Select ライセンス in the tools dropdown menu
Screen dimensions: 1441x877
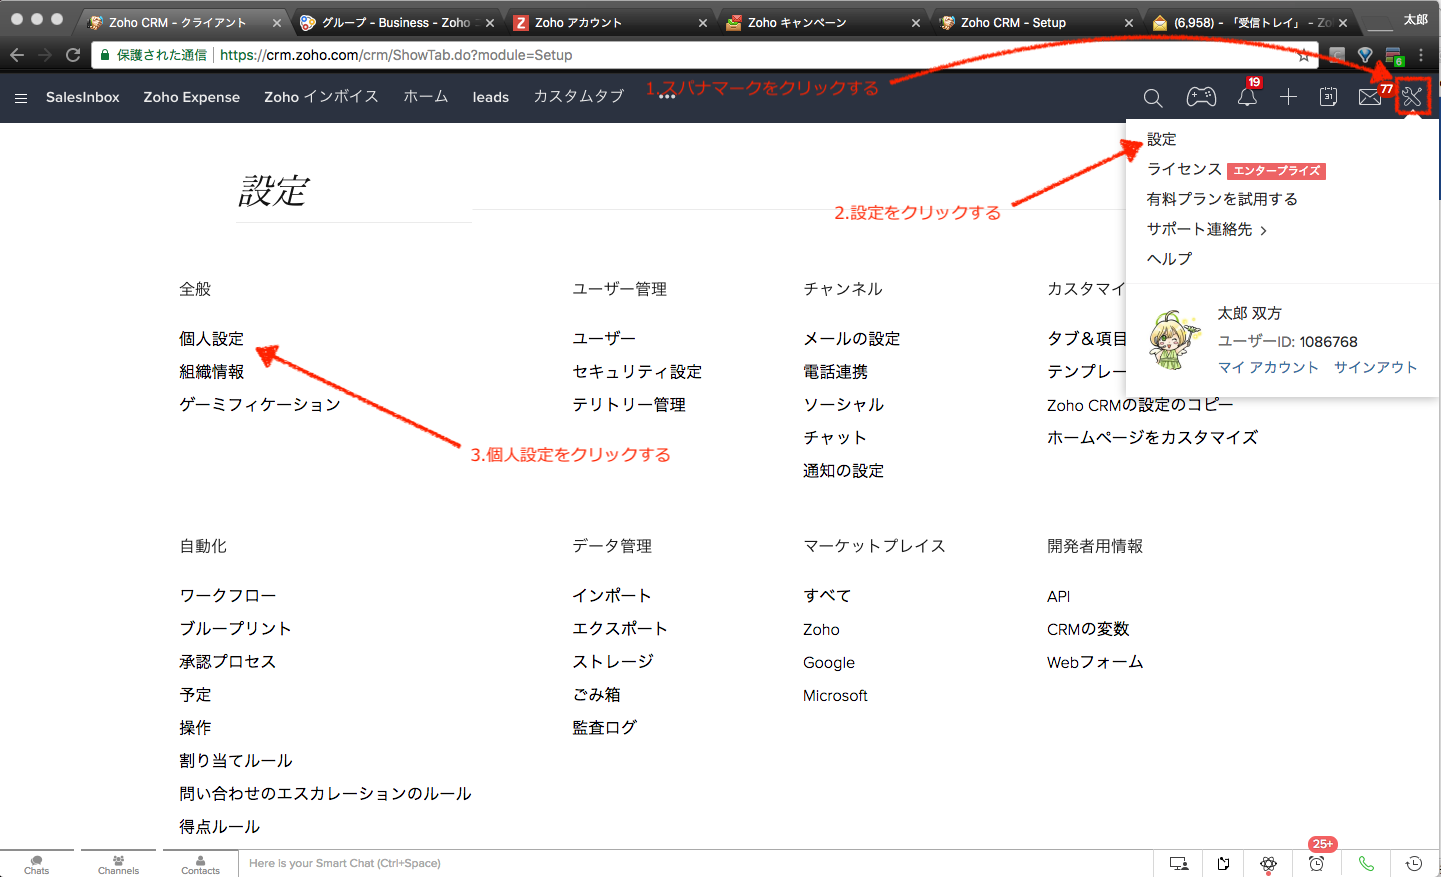click(x=1184, y=169)
